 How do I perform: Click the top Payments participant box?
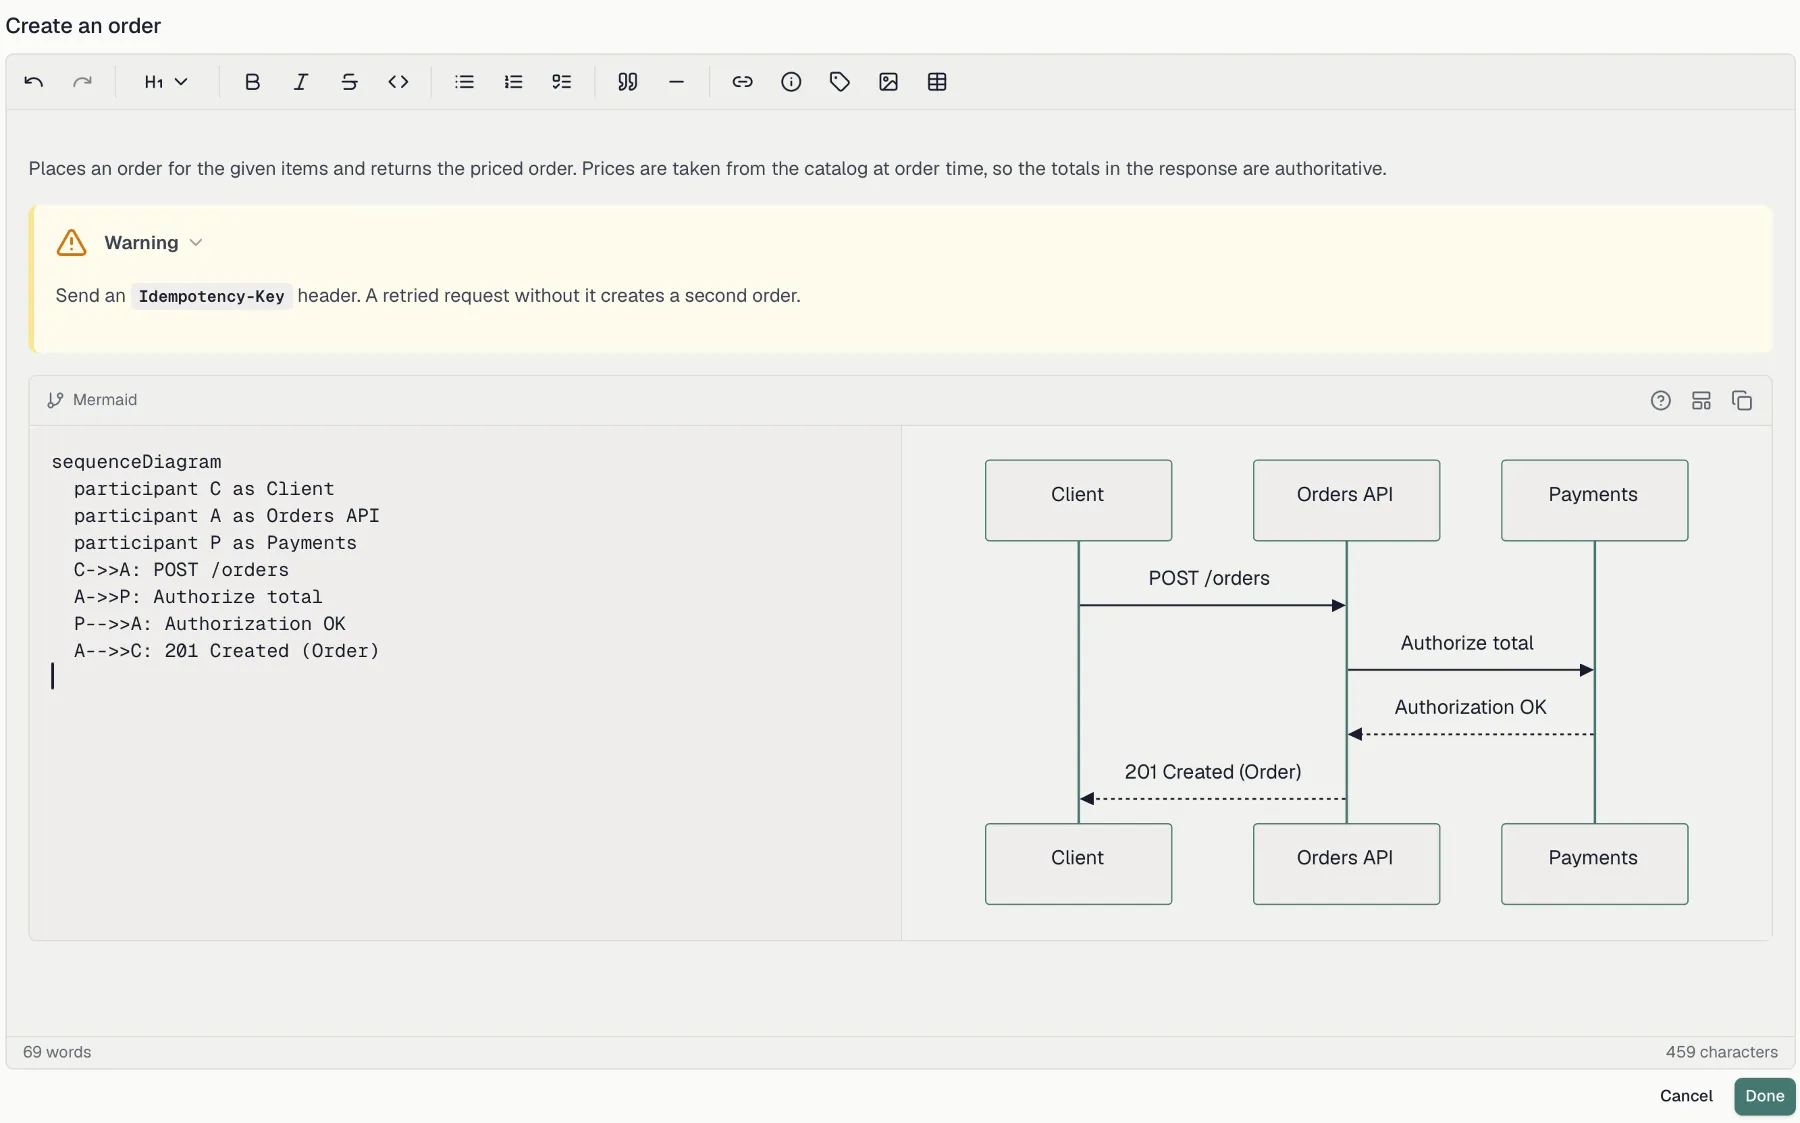[x=1594, y=500]
